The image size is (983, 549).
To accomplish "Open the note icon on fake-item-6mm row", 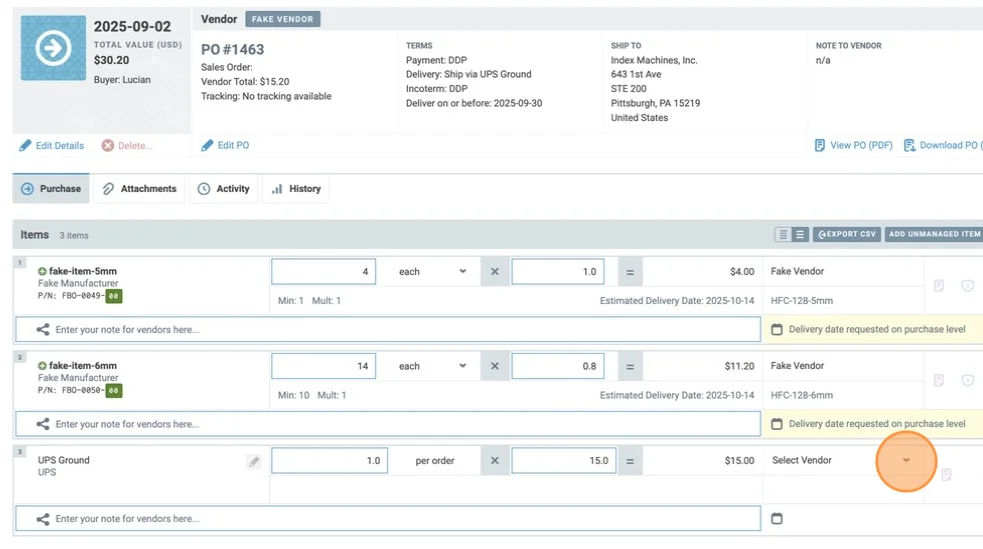I will click(939, 381).
